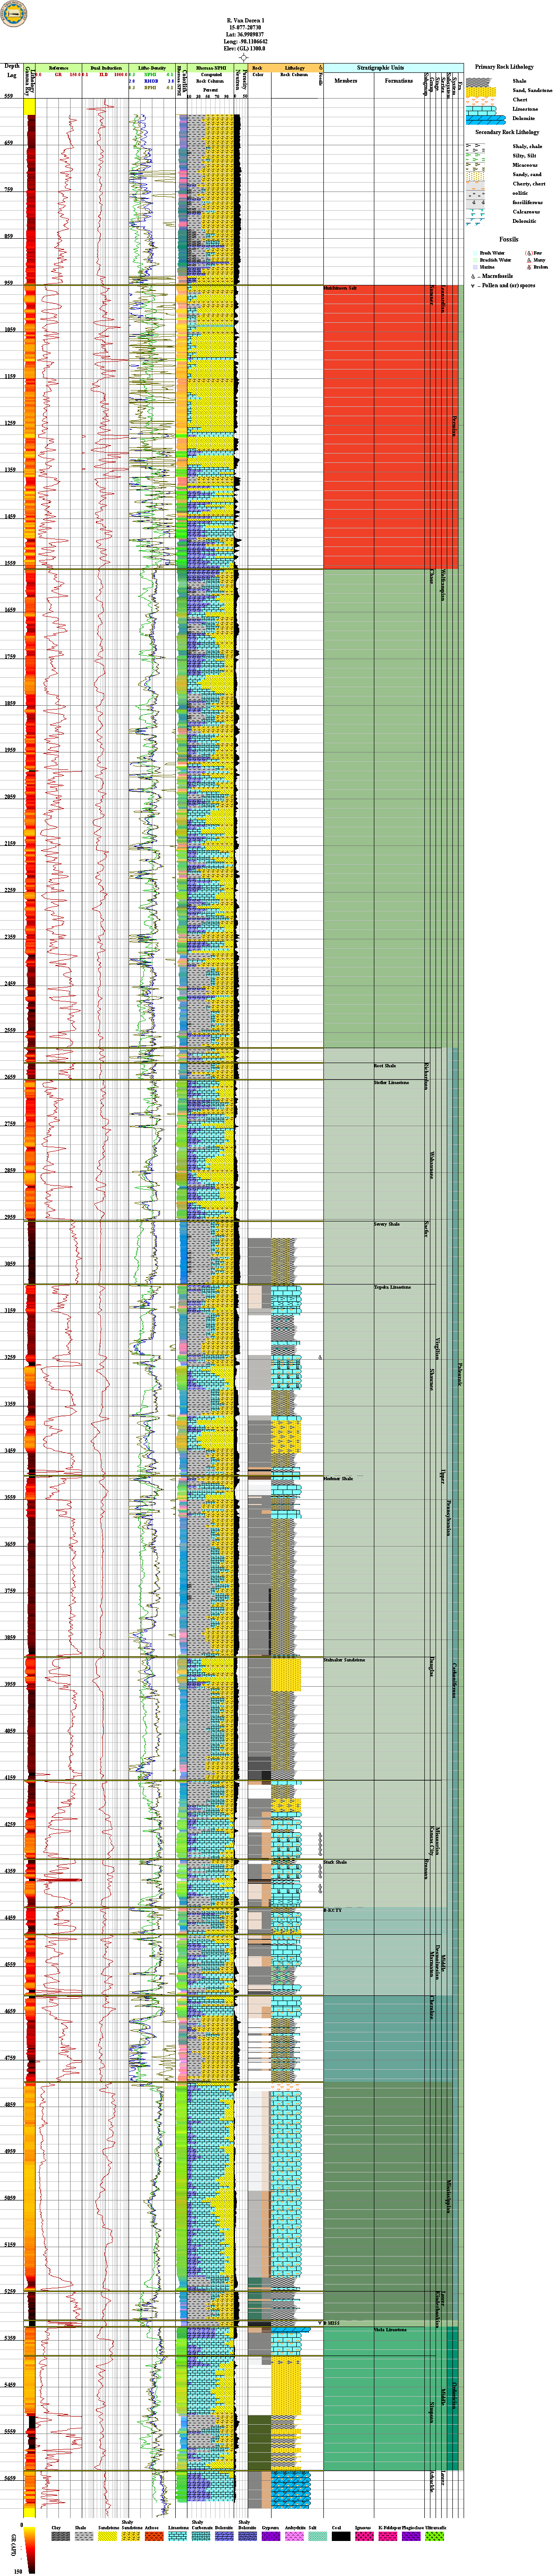Click the 'Litho-Density' track header
This screenshot has width=558, height=2576.
click(x=152, y=68)
